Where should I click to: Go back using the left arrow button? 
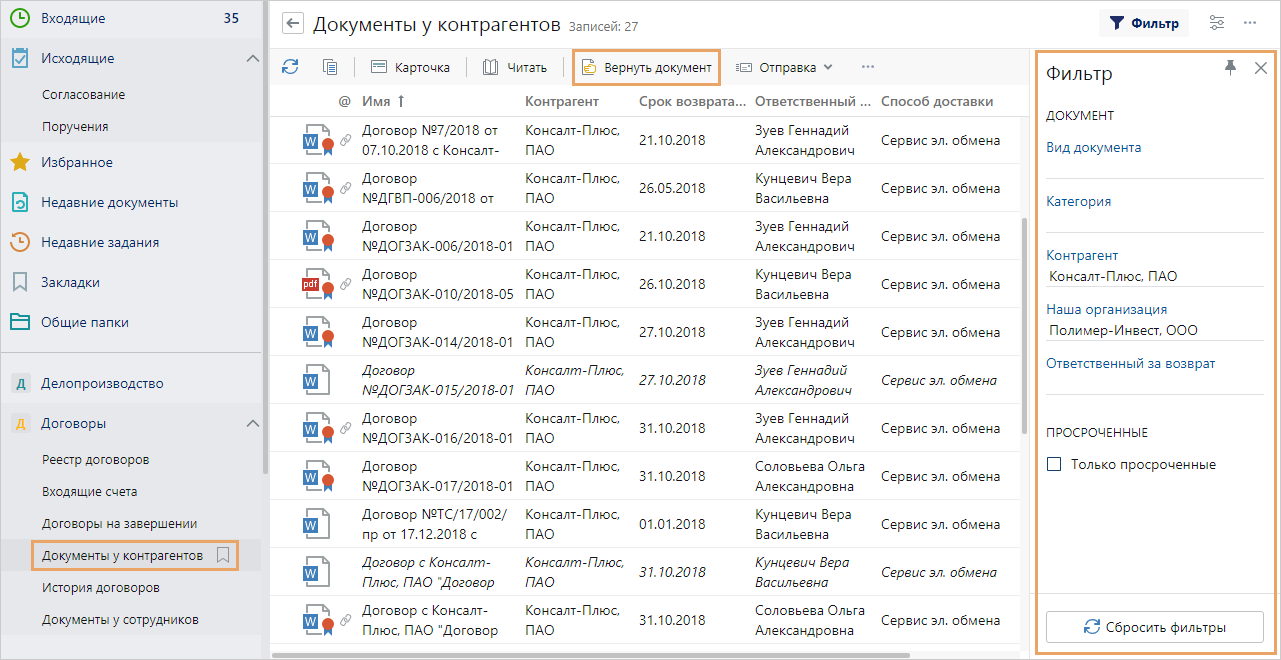tap(292, 24)
